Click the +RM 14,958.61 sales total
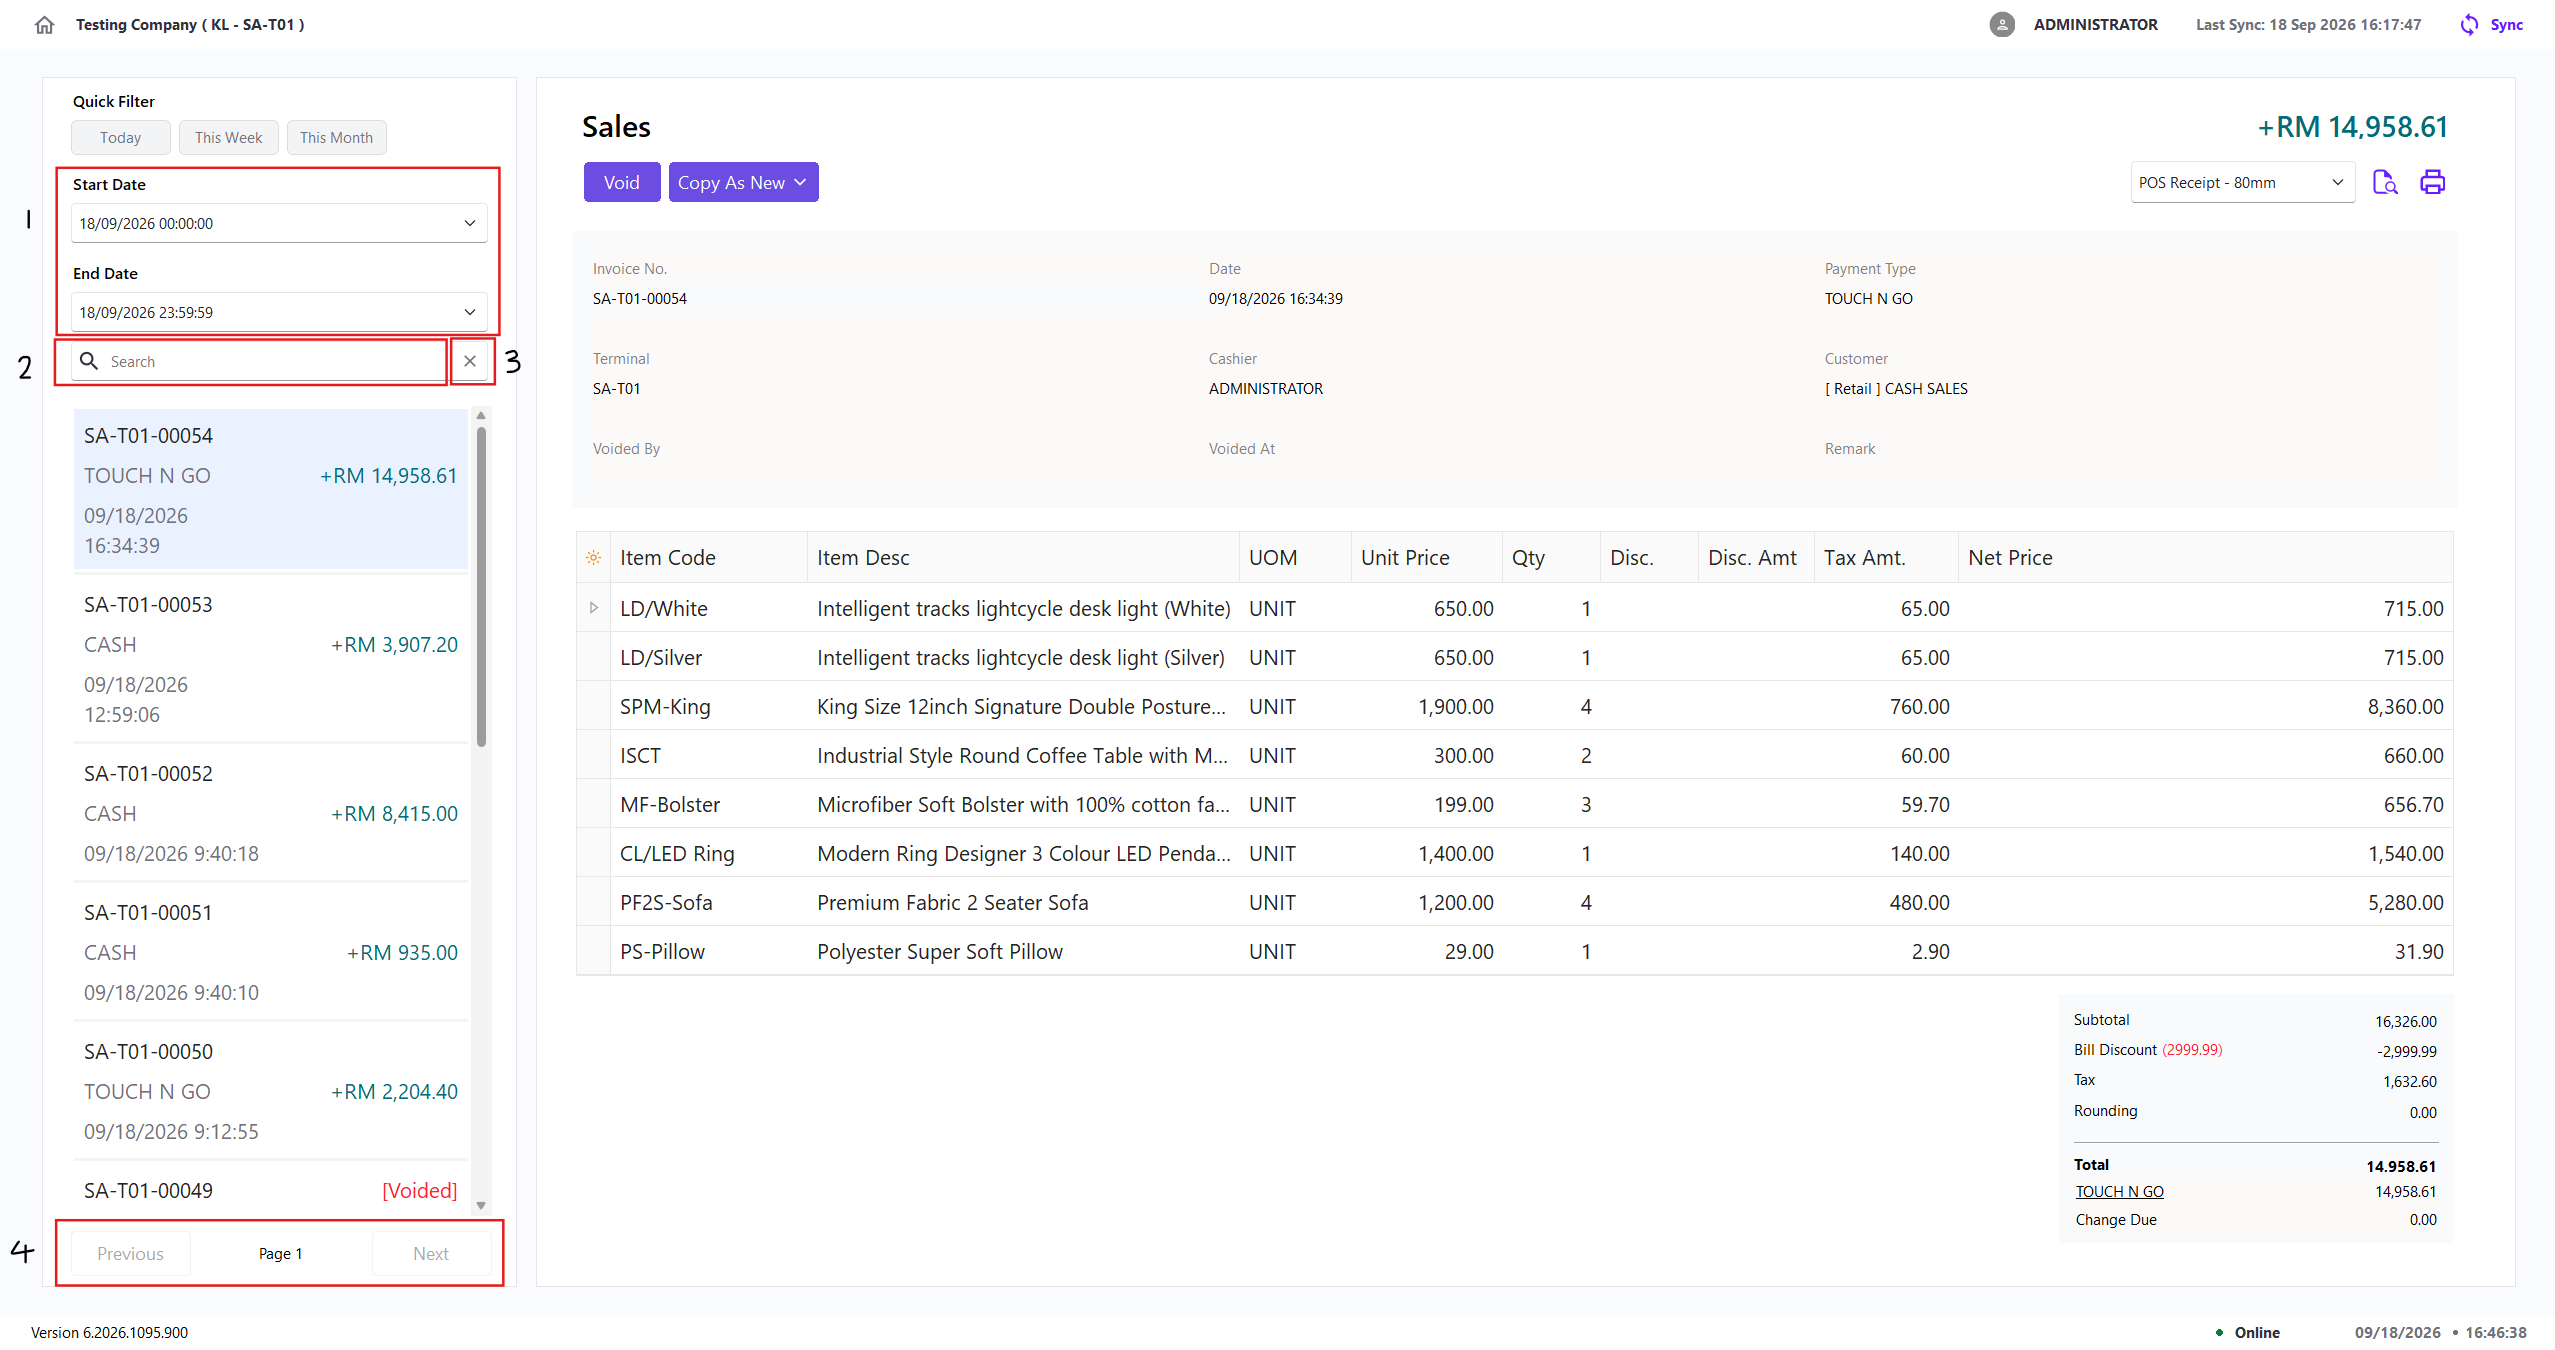The height and width of the screenshot is (1350, 2555). click(2352, 127)
